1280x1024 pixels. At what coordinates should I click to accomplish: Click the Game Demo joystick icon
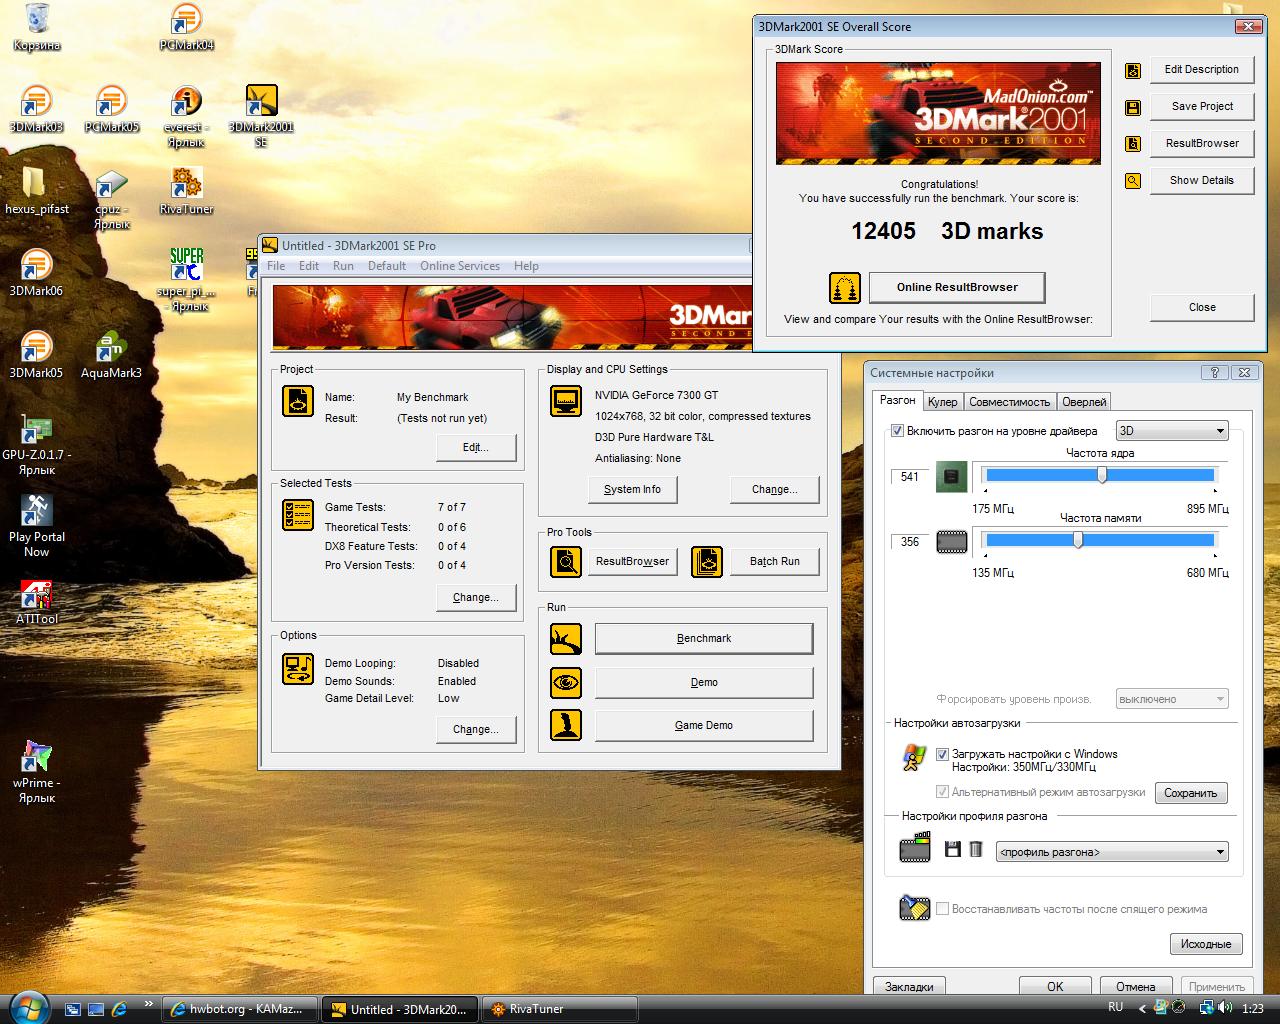pos(566,725)
